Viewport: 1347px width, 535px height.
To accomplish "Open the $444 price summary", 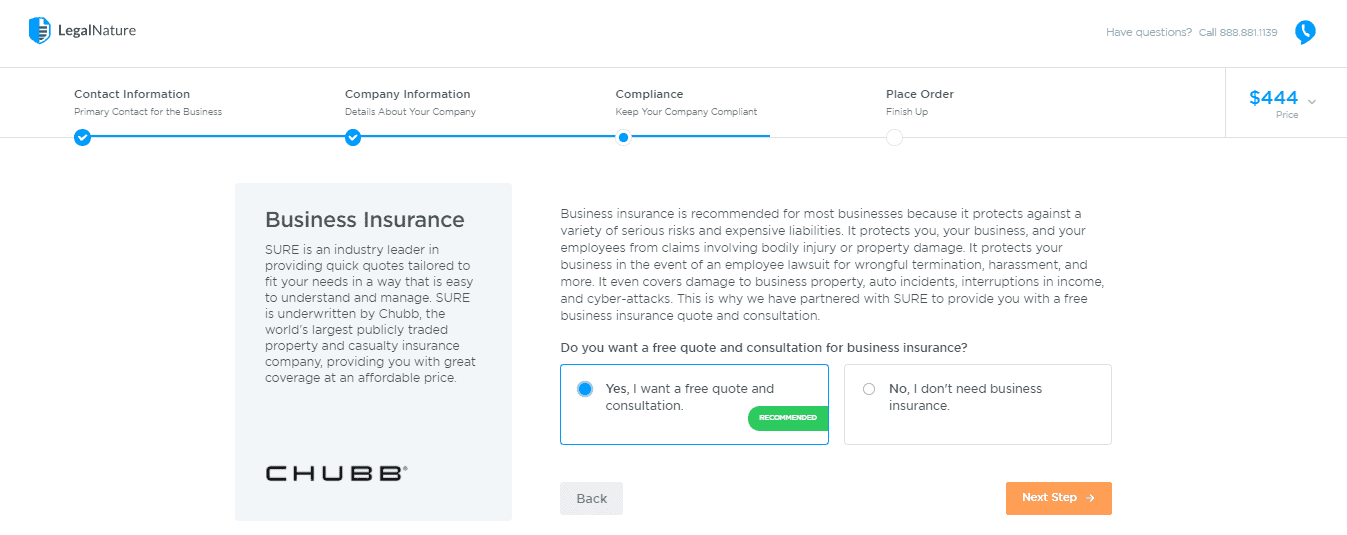I will click(x=1273, y=98).
